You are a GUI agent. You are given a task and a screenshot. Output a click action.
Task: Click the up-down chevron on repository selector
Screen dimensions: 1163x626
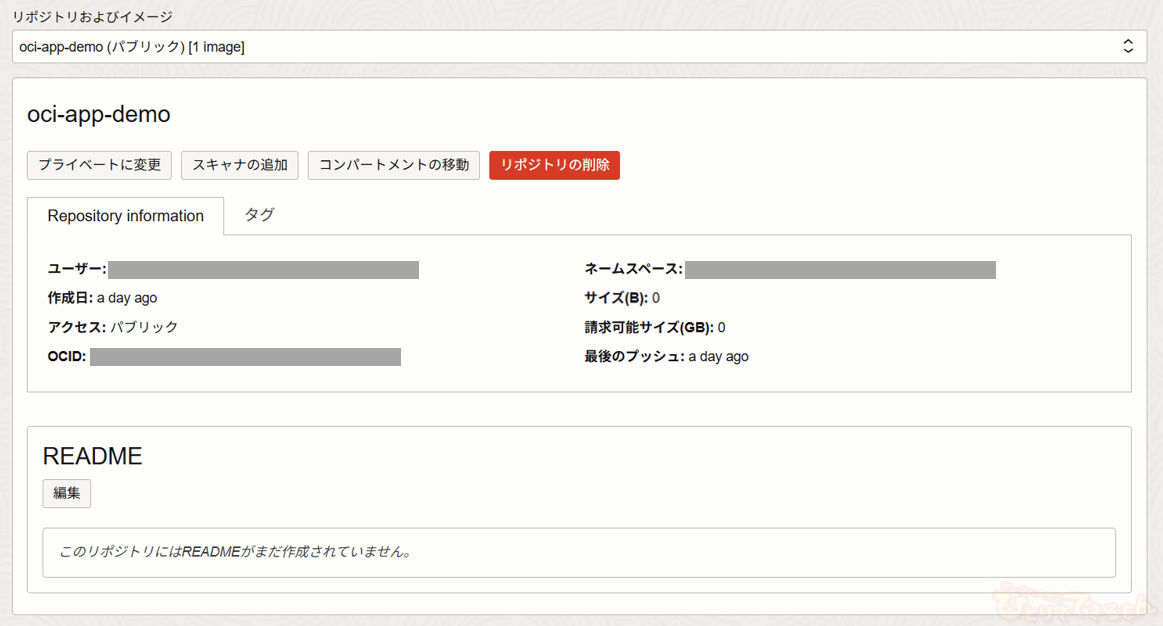tap(1128, 46)
